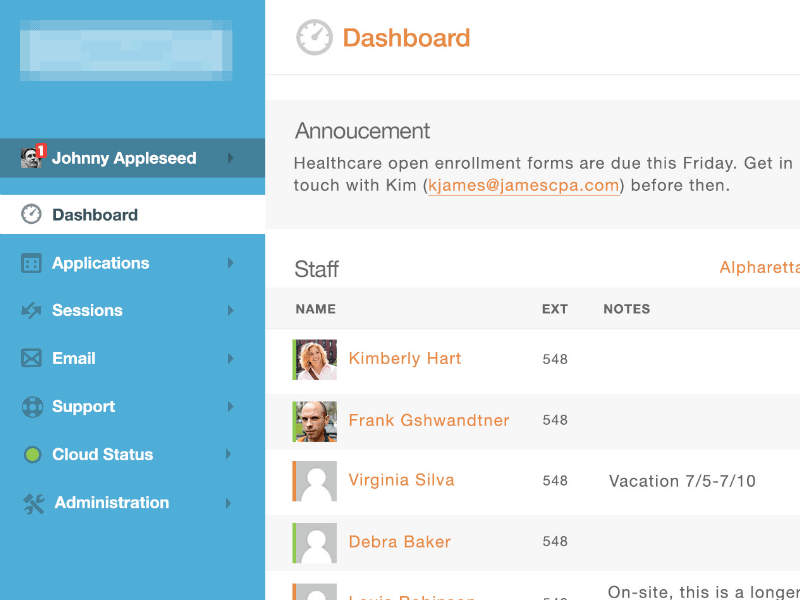Click Frank Gshwandtner's profile photo
The image size is (800, 600).
coord(316,421)
